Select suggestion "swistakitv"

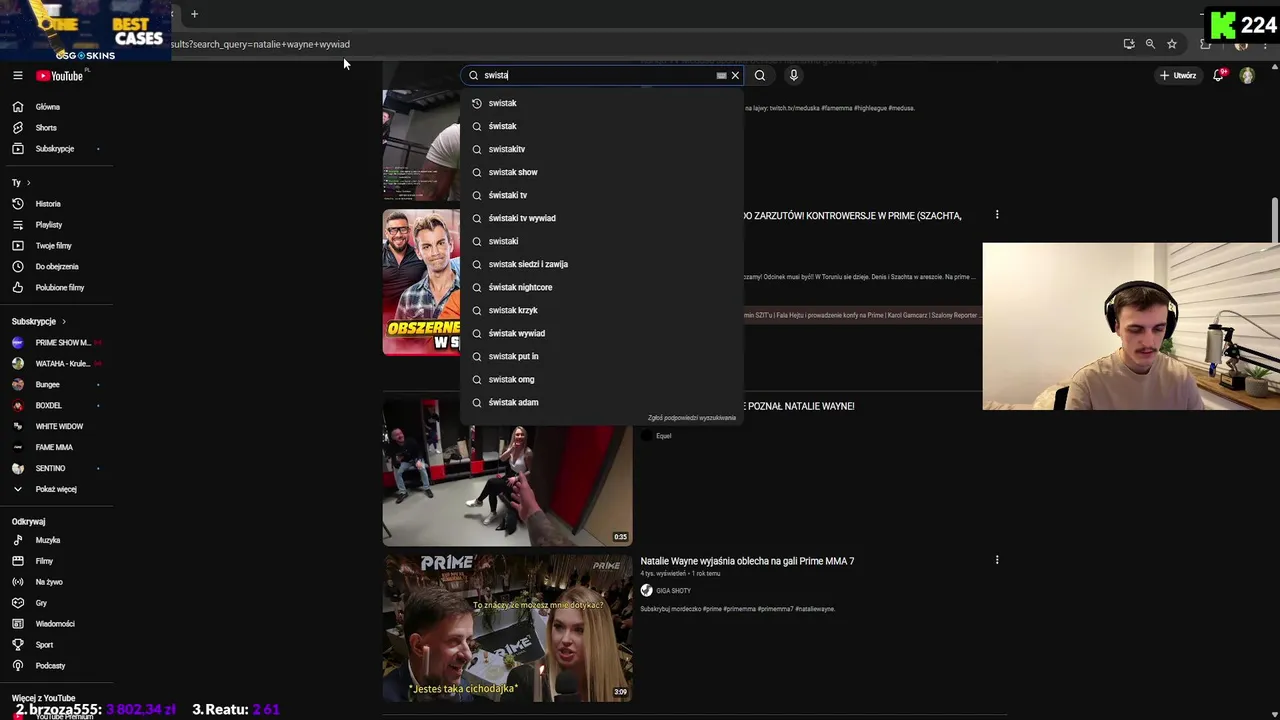[x=602, y=149]
